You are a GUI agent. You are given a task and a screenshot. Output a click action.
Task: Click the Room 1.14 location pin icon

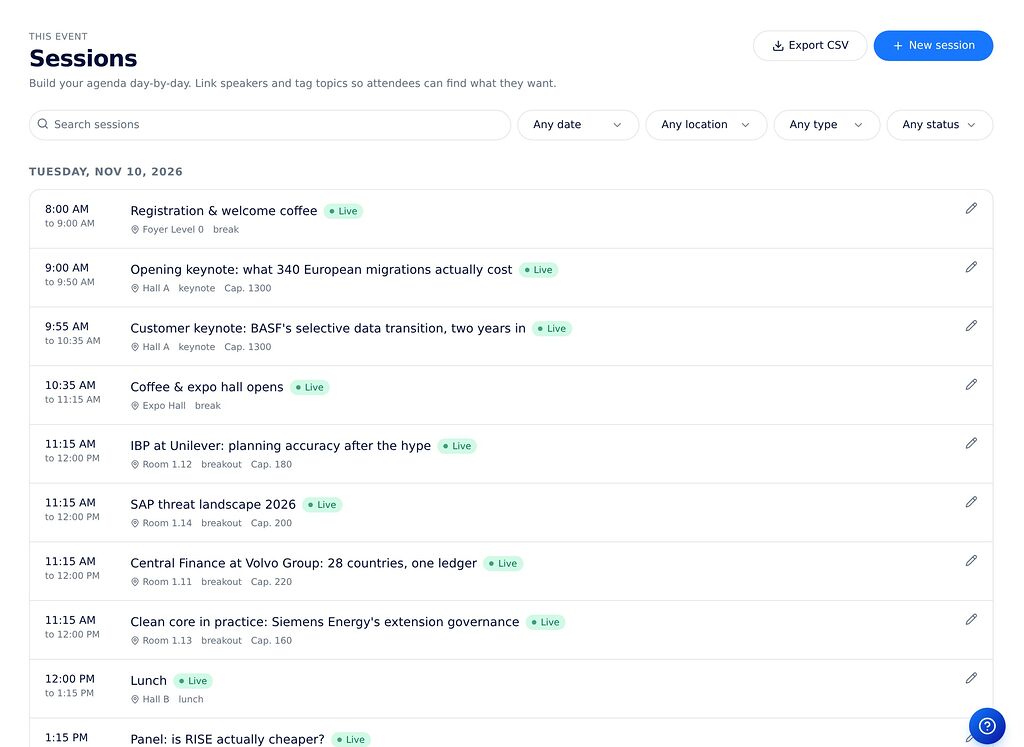135,524
